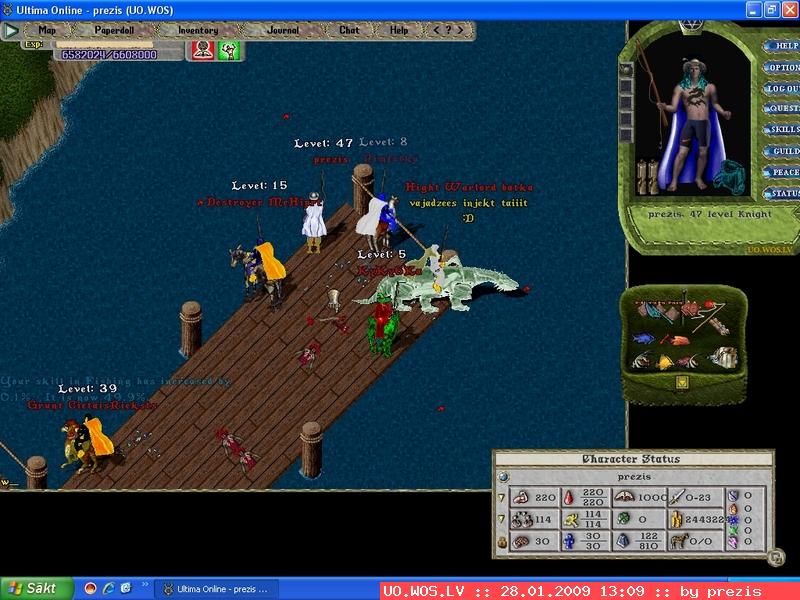
Task: Click the green luck clover icon
Action: click(622, 519)
